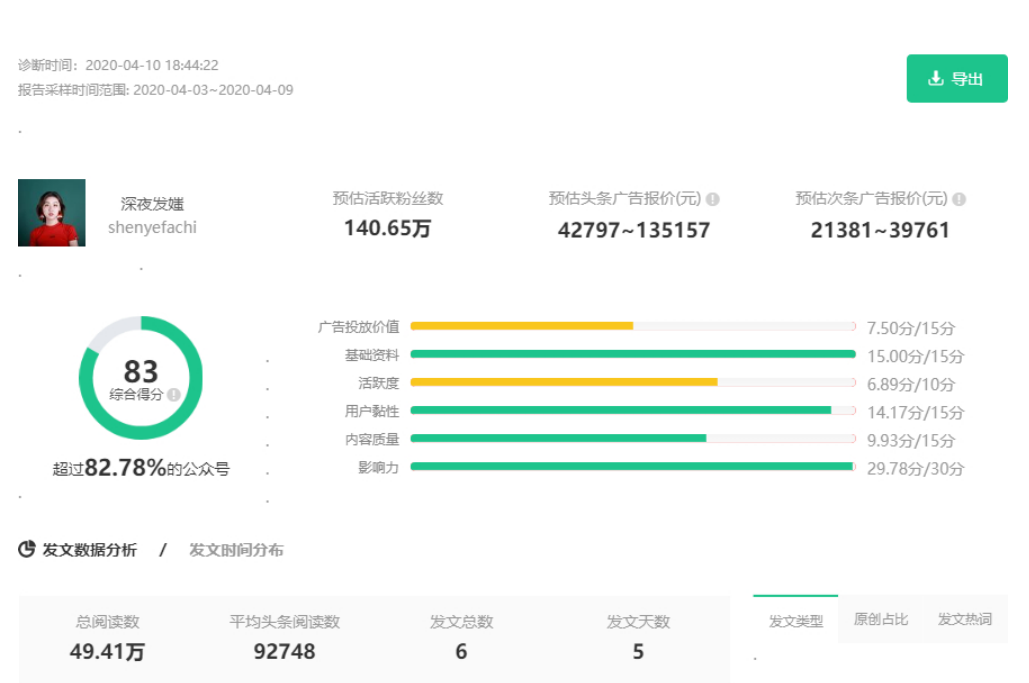Select the 发文类型 tab

point(795,621)
